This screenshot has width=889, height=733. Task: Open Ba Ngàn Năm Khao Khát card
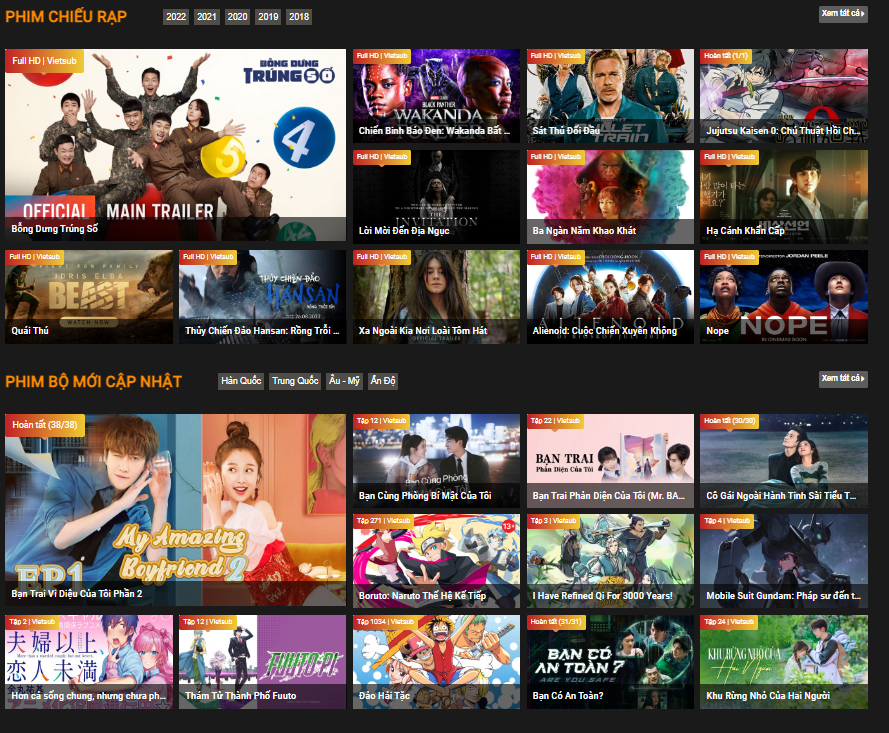click(x=610, y=197)
